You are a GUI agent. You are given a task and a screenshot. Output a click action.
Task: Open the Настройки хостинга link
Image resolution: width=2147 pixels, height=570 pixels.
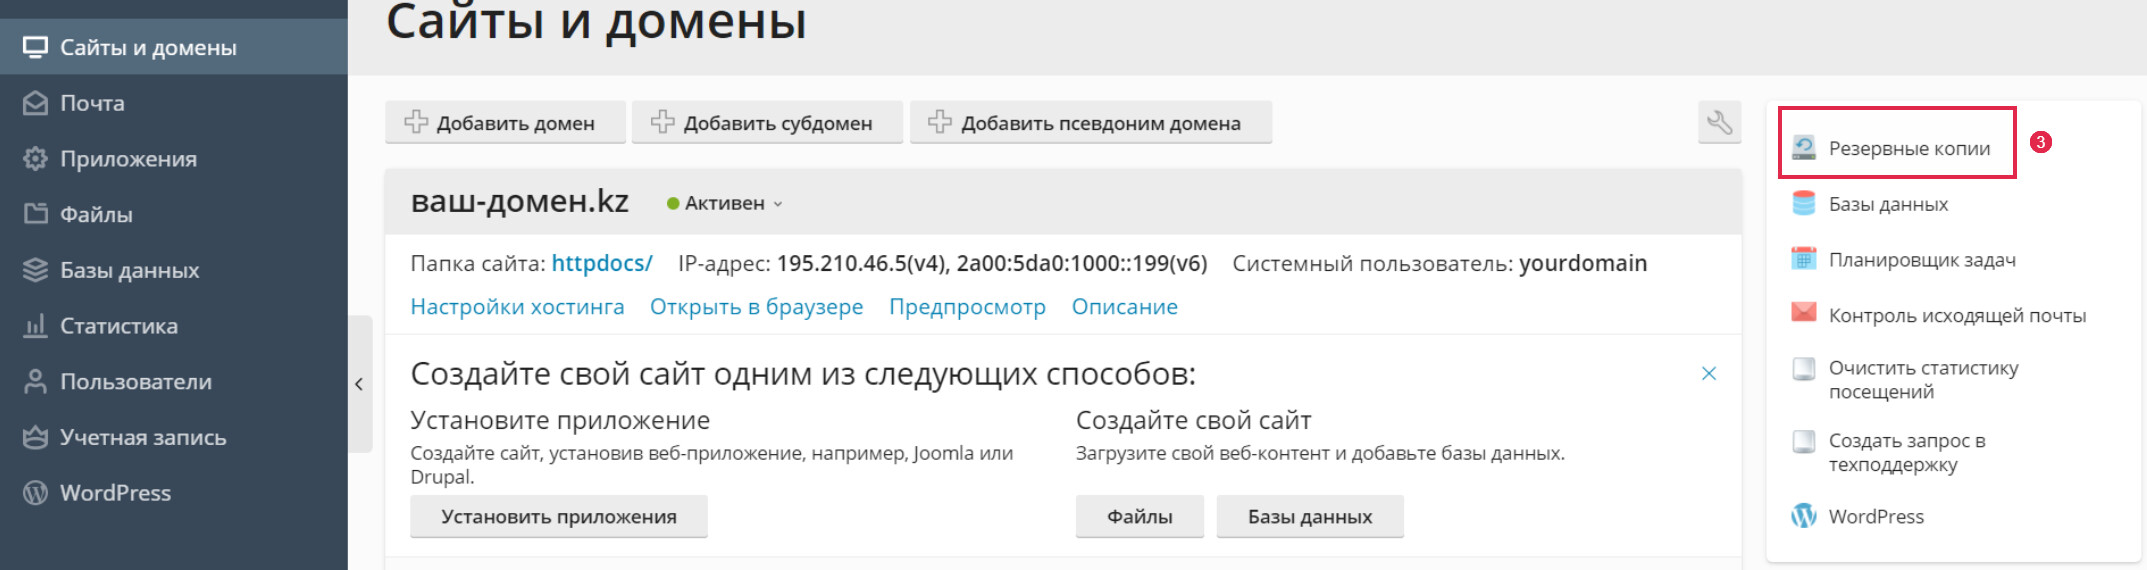517,307
